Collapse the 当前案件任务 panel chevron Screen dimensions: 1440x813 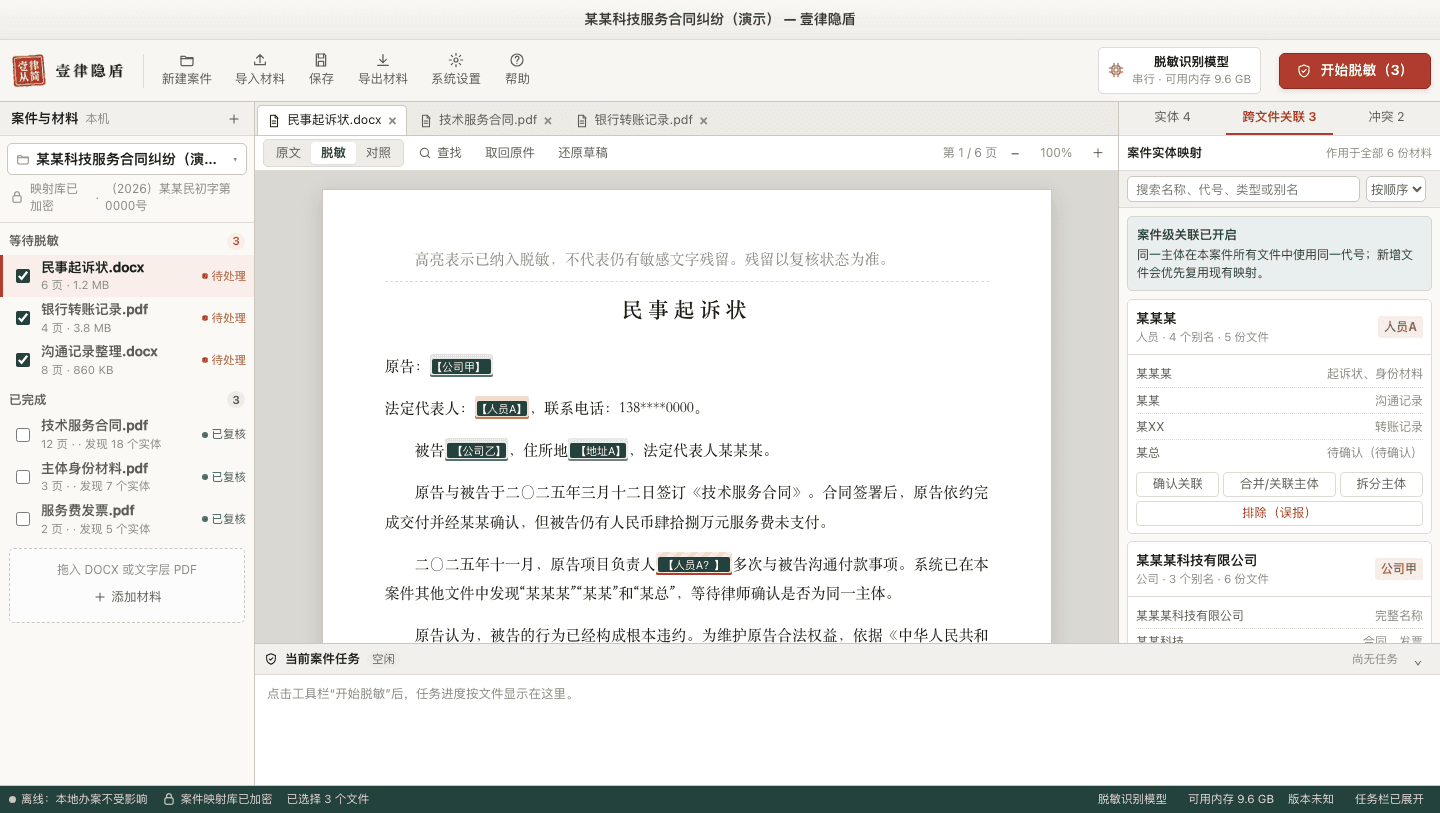click(x=1417, y=660)
